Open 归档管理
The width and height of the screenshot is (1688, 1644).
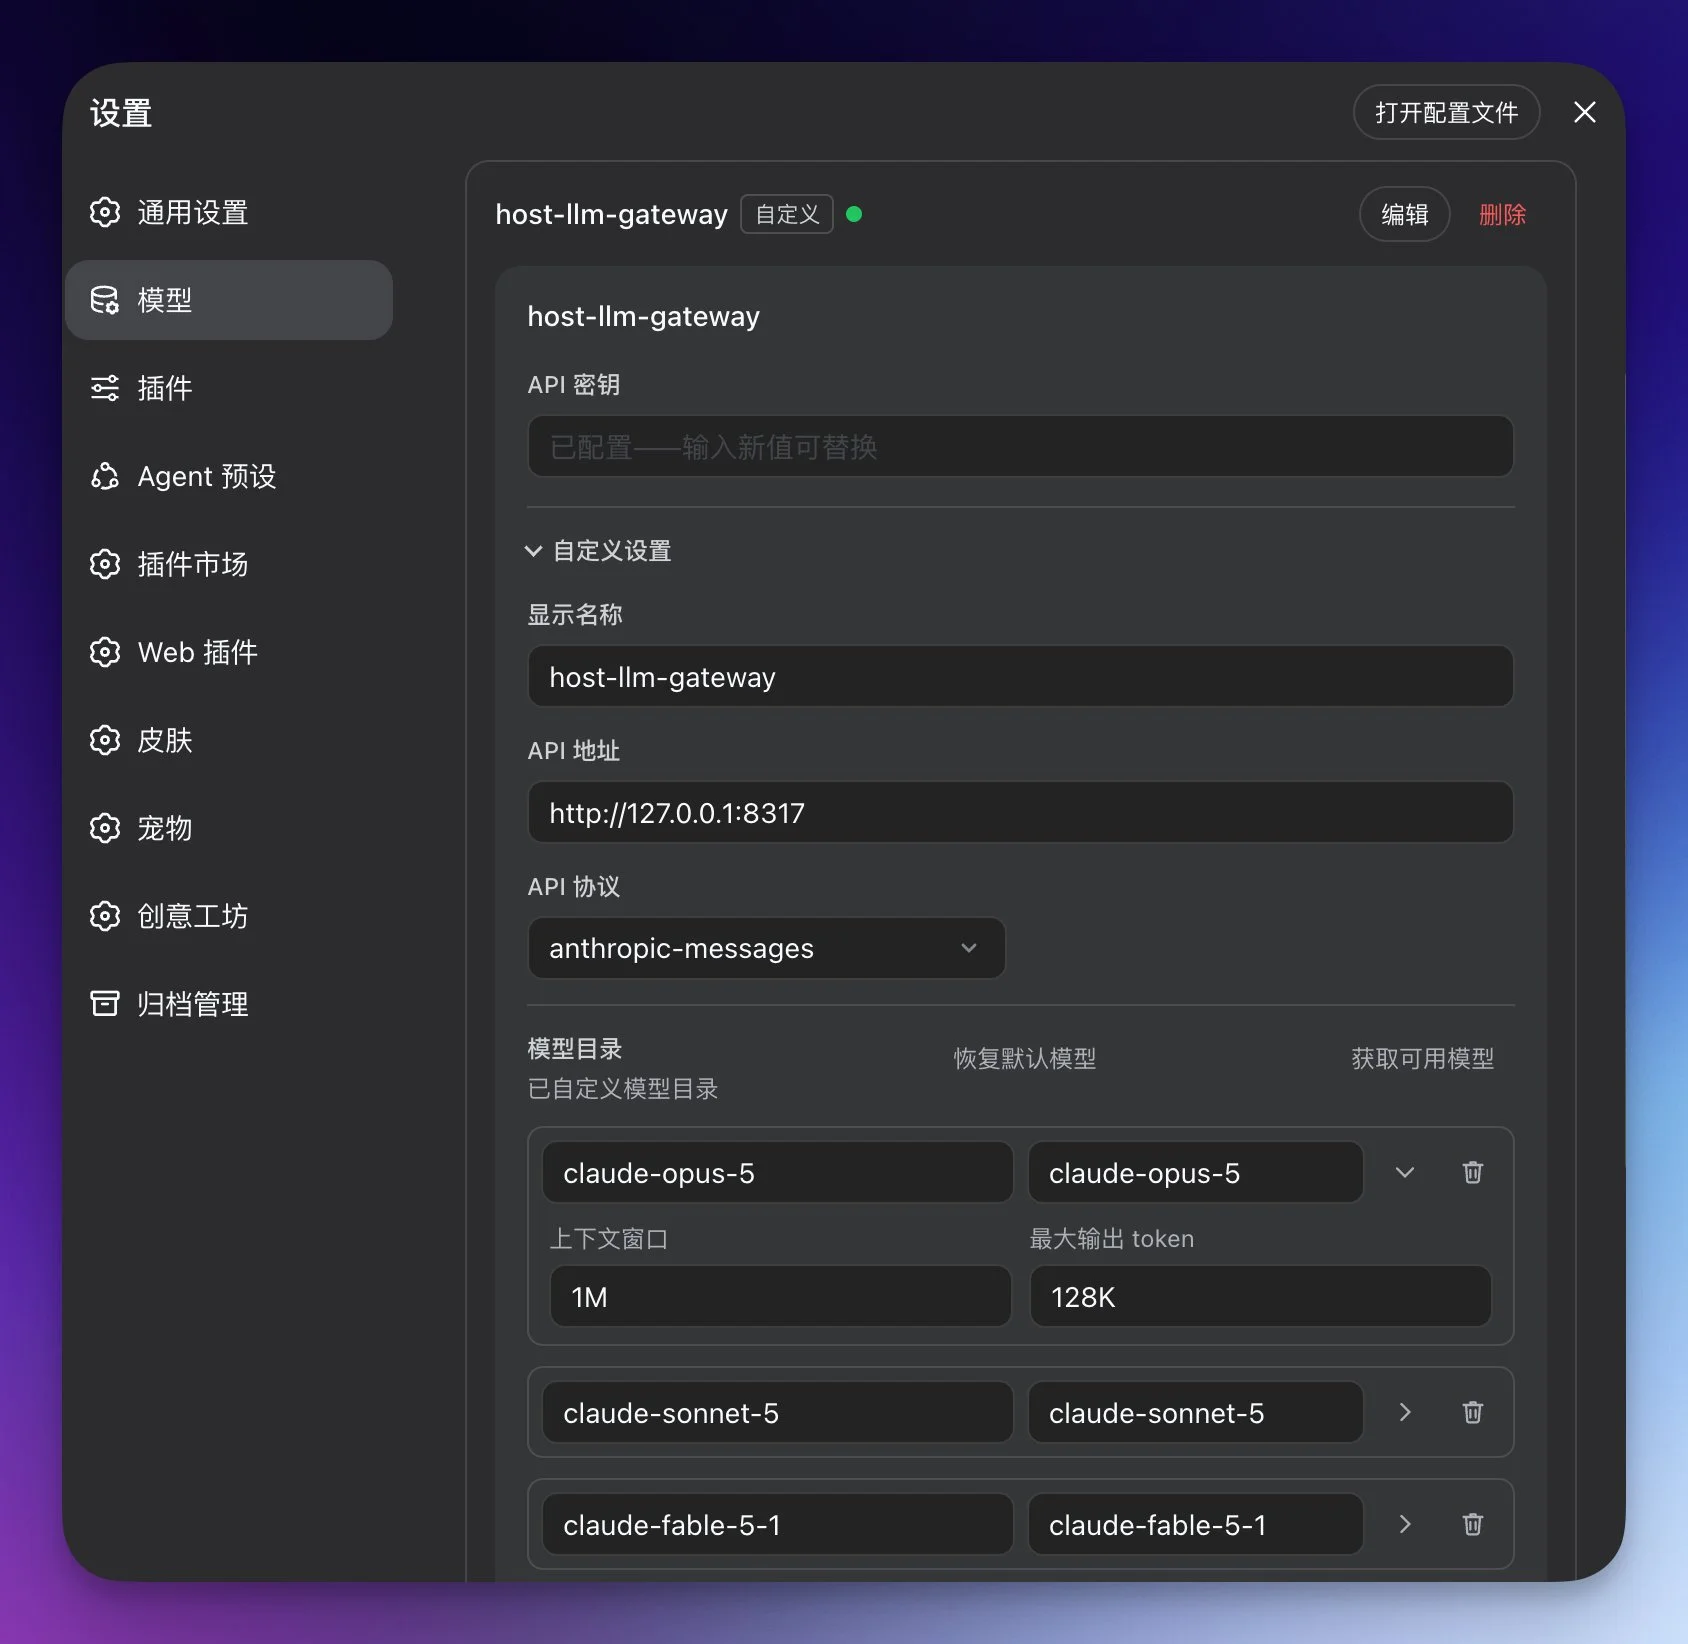click(x=229, y=1004)
